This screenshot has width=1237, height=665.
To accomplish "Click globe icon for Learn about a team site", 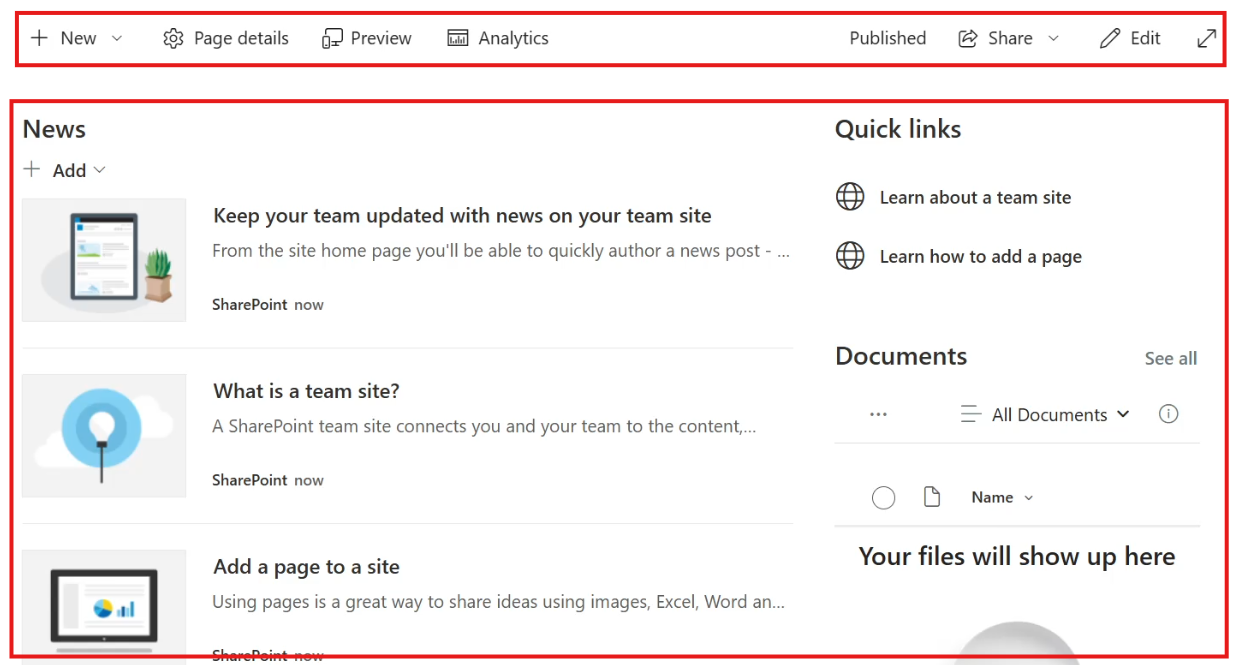I will click(850, 197).
